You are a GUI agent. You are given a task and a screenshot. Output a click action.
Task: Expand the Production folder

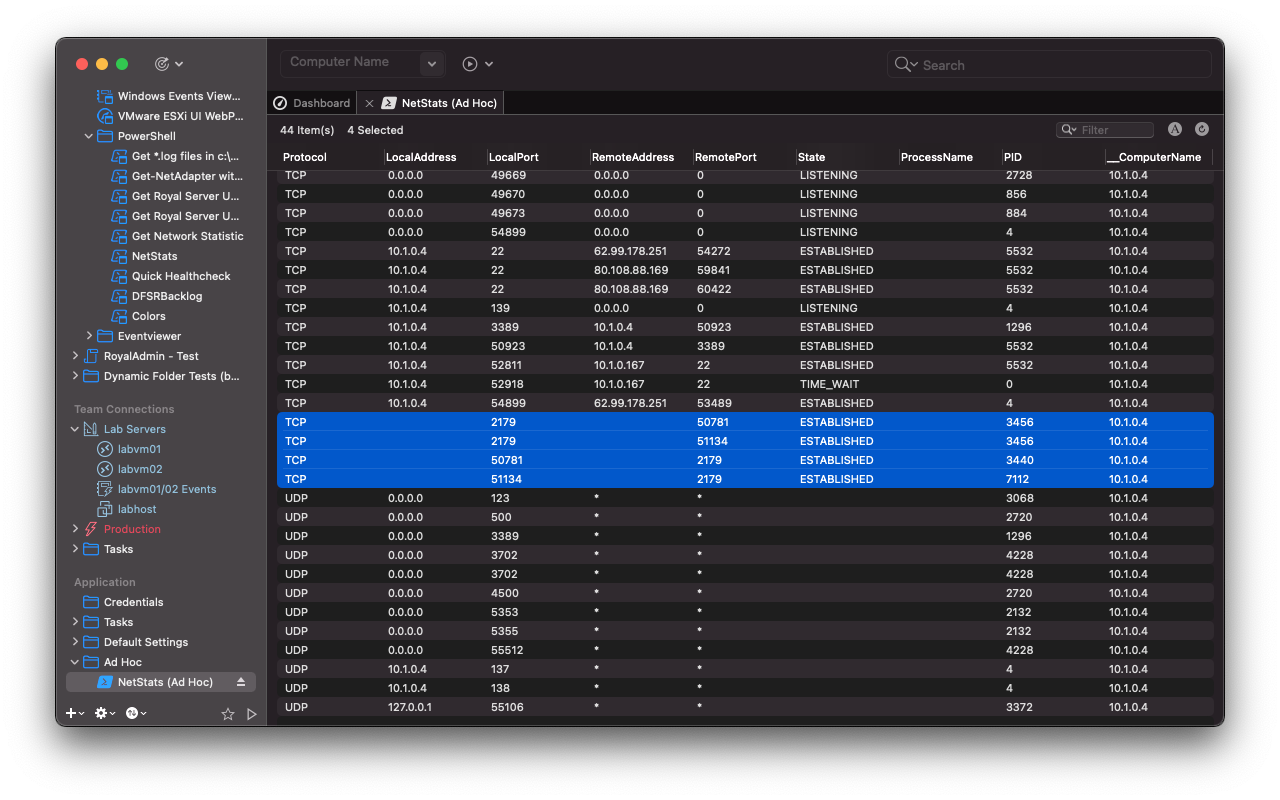click(75, 529)
